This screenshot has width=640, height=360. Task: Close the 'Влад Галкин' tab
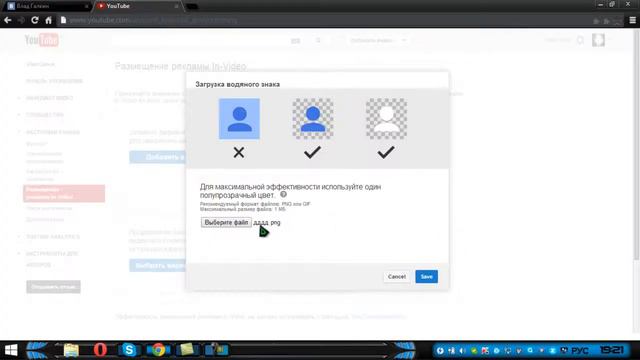point(87,6)
